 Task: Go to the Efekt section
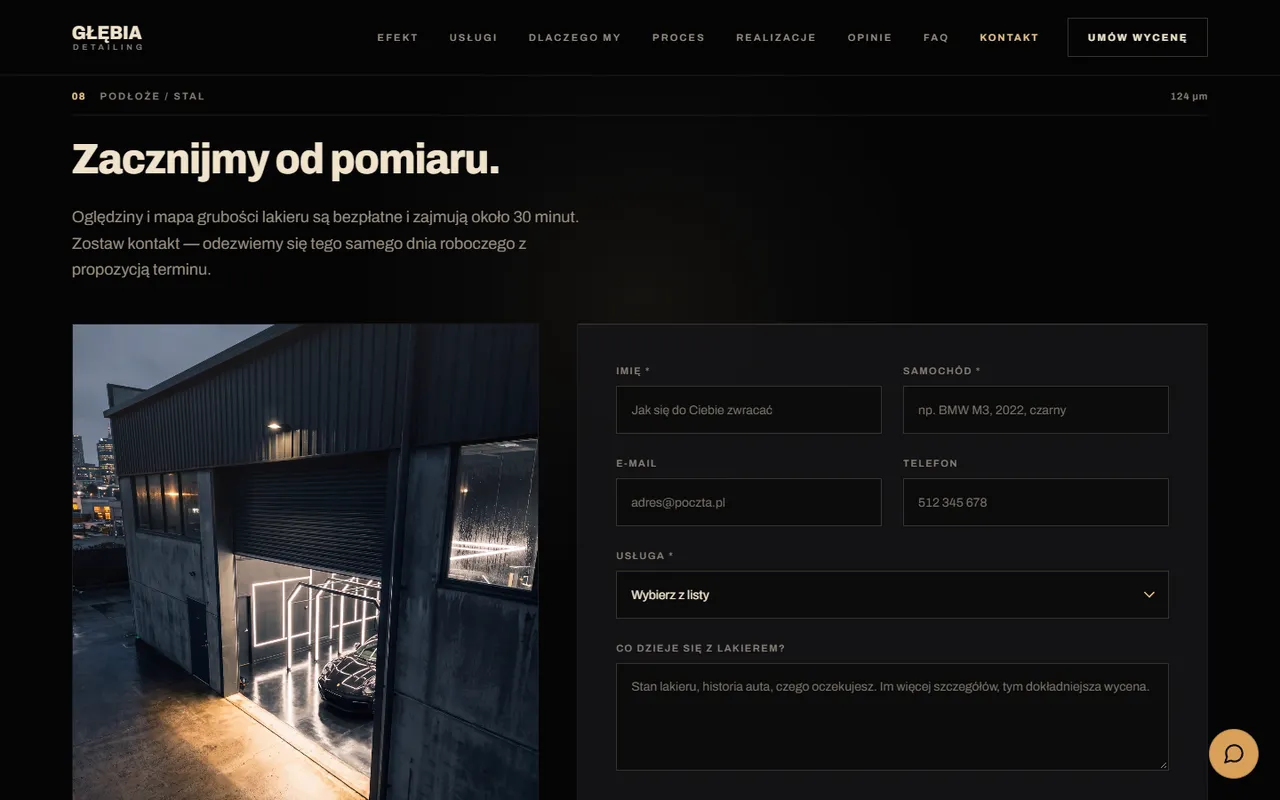[397, 38]
